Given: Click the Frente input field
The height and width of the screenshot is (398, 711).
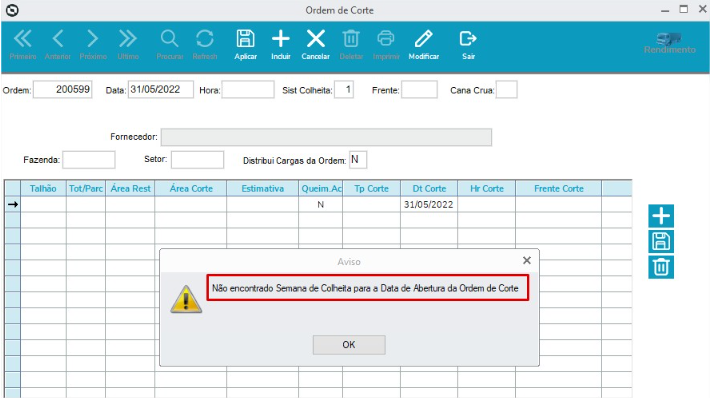Looking at the screenshot, I should coord(419,89).
